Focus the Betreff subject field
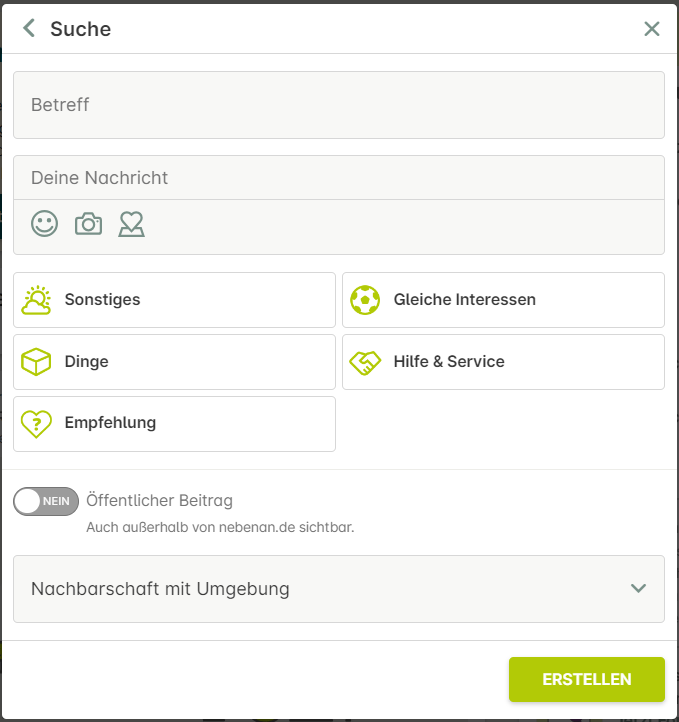The width and height of the screenshot is (679, 722). (339, 105)
